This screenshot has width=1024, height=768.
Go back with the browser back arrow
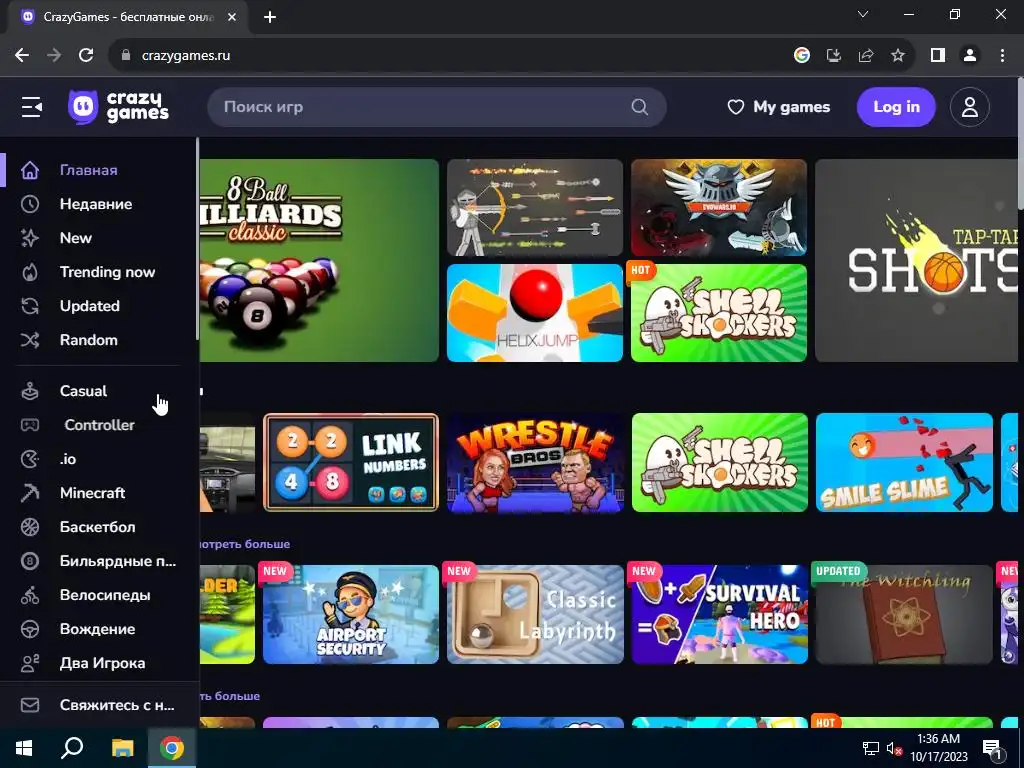[x=22, y=56]
